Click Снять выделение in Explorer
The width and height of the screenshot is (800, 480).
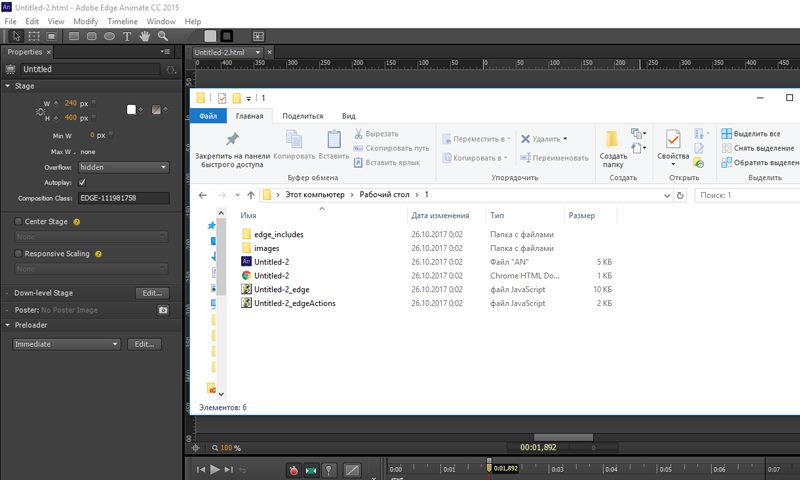[x=758, y=148]
